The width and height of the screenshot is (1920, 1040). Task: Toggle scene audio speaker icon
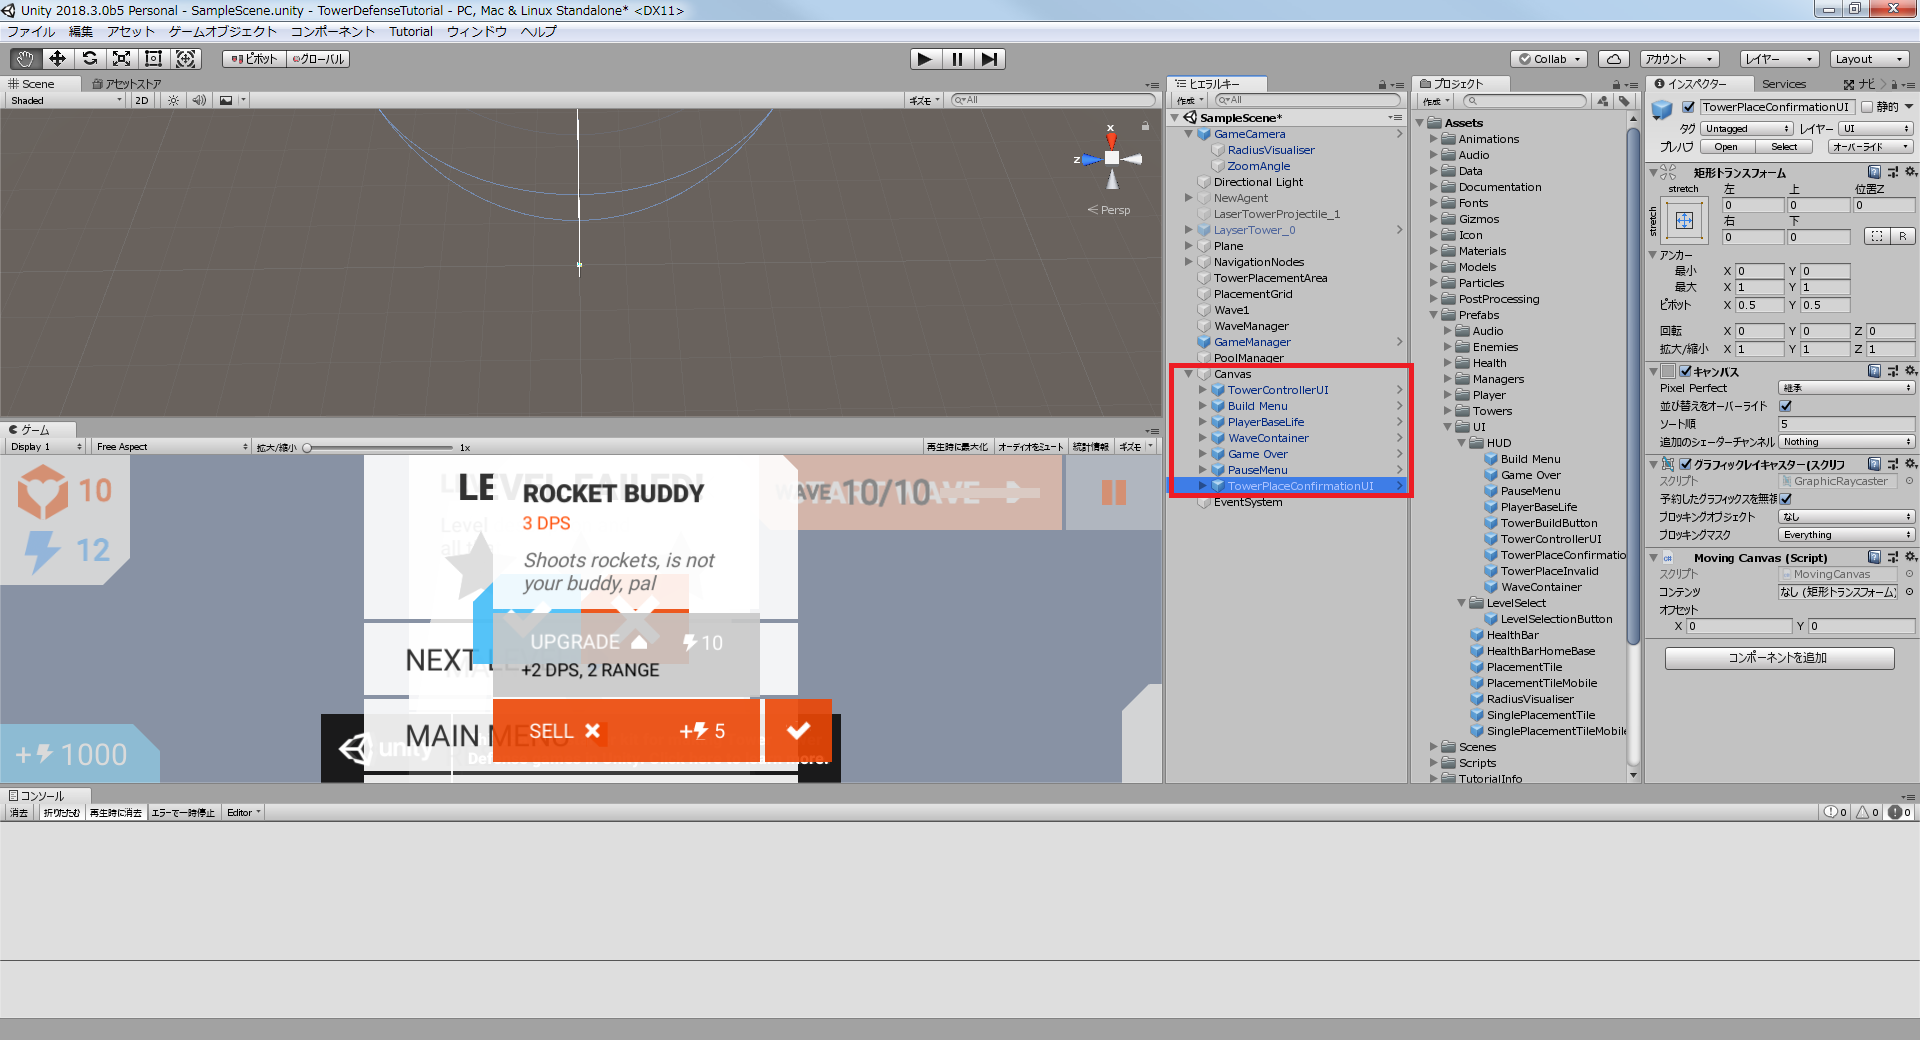click(x=199, y=100)
